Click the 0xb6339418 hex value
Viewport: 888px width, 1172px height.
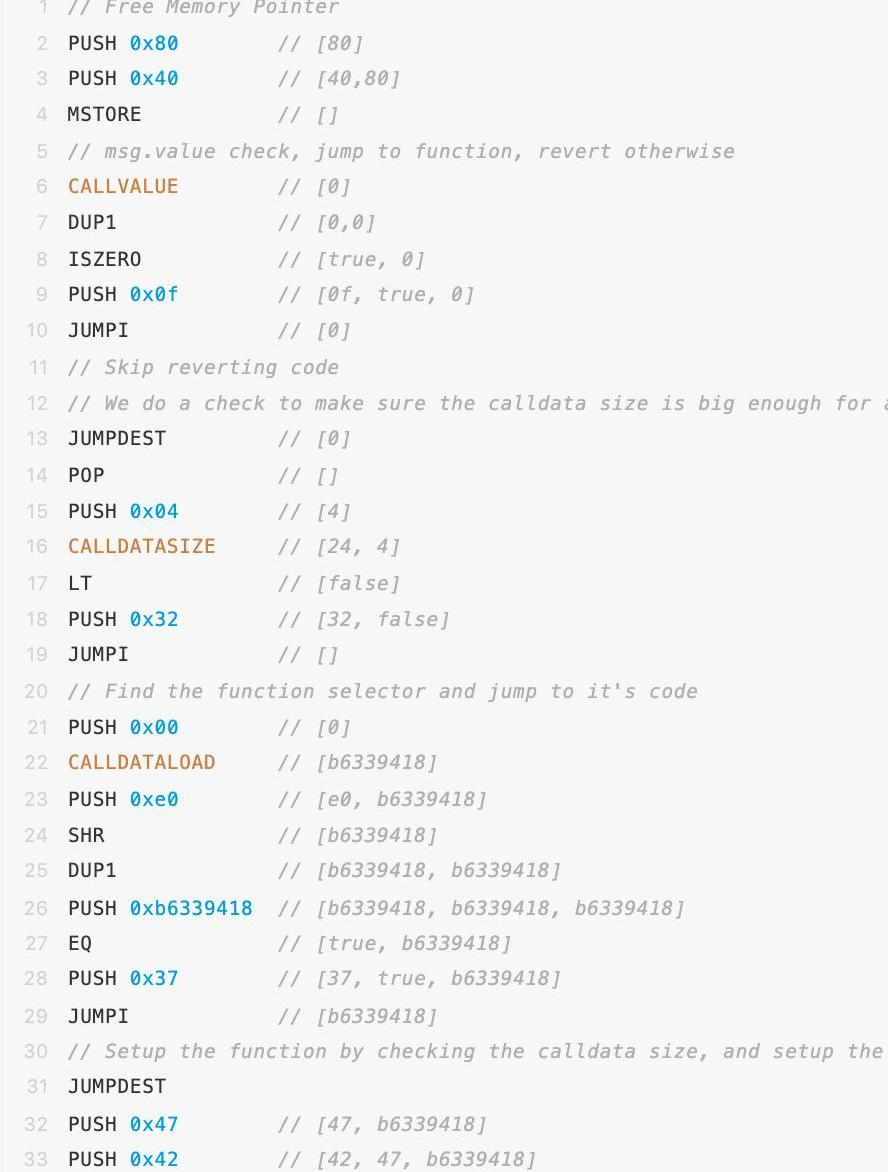(x=191, y=908)
